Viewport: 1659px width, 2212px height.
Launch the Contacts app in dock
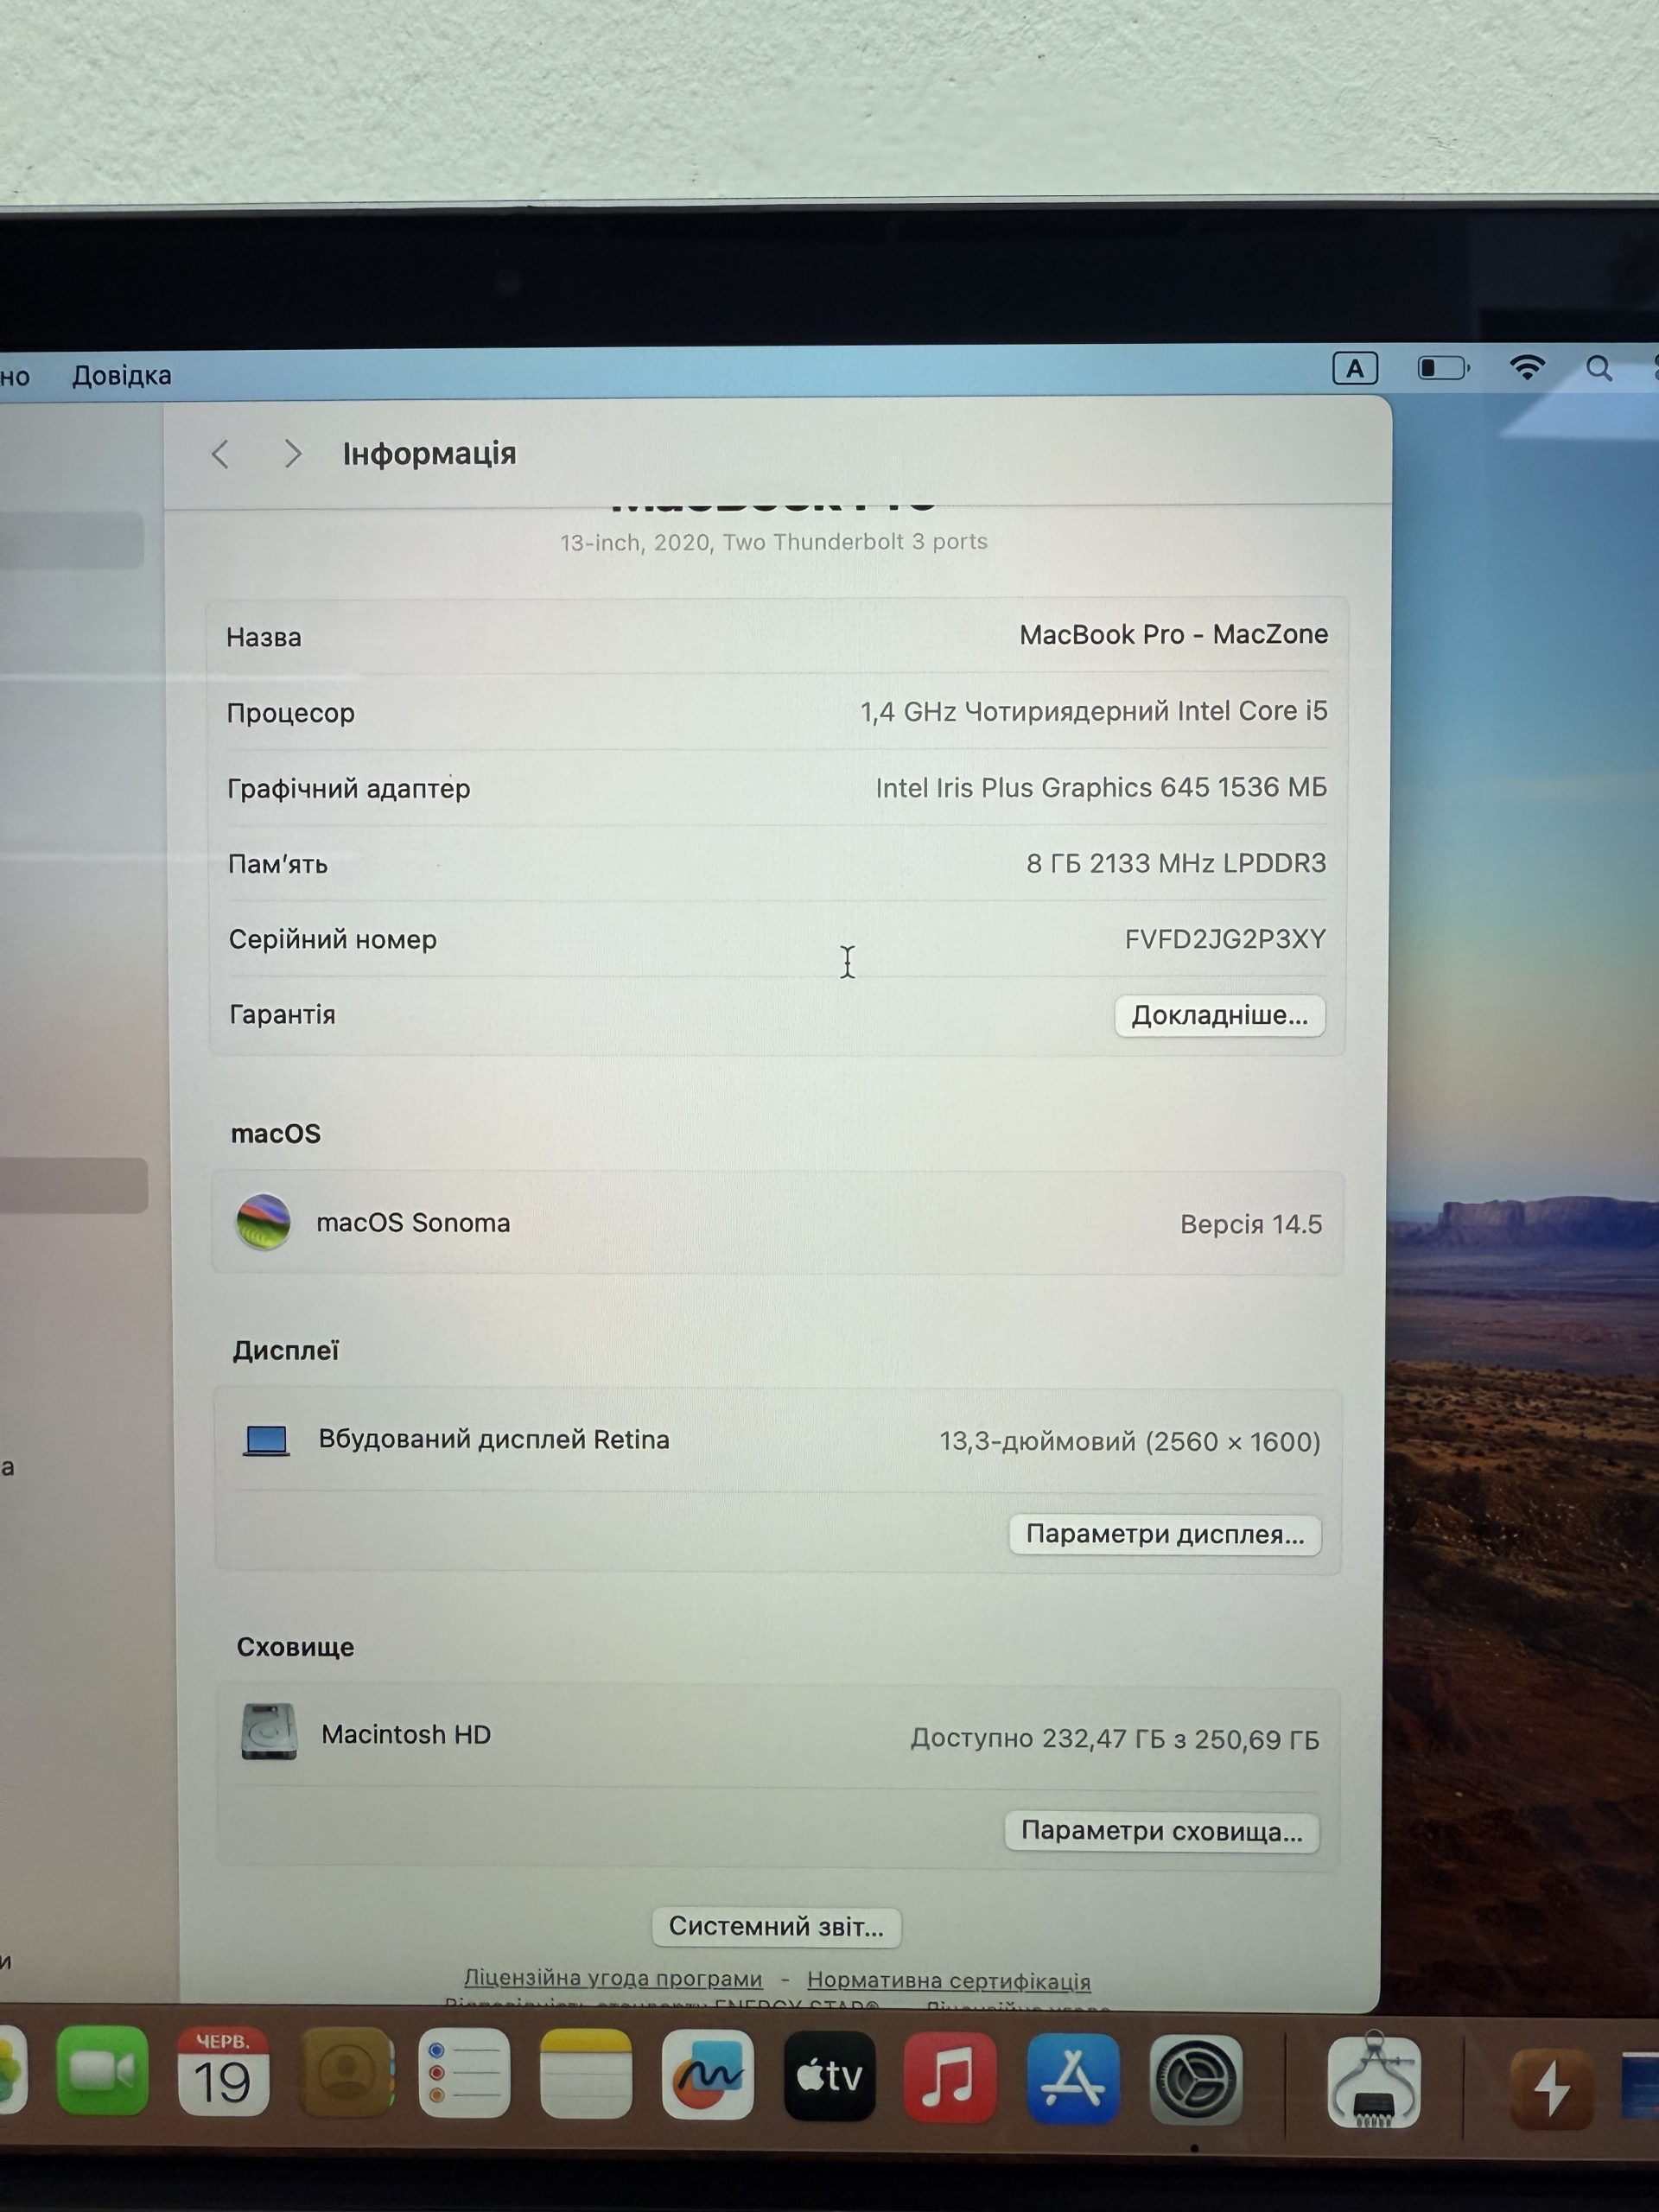point(347,2071)
